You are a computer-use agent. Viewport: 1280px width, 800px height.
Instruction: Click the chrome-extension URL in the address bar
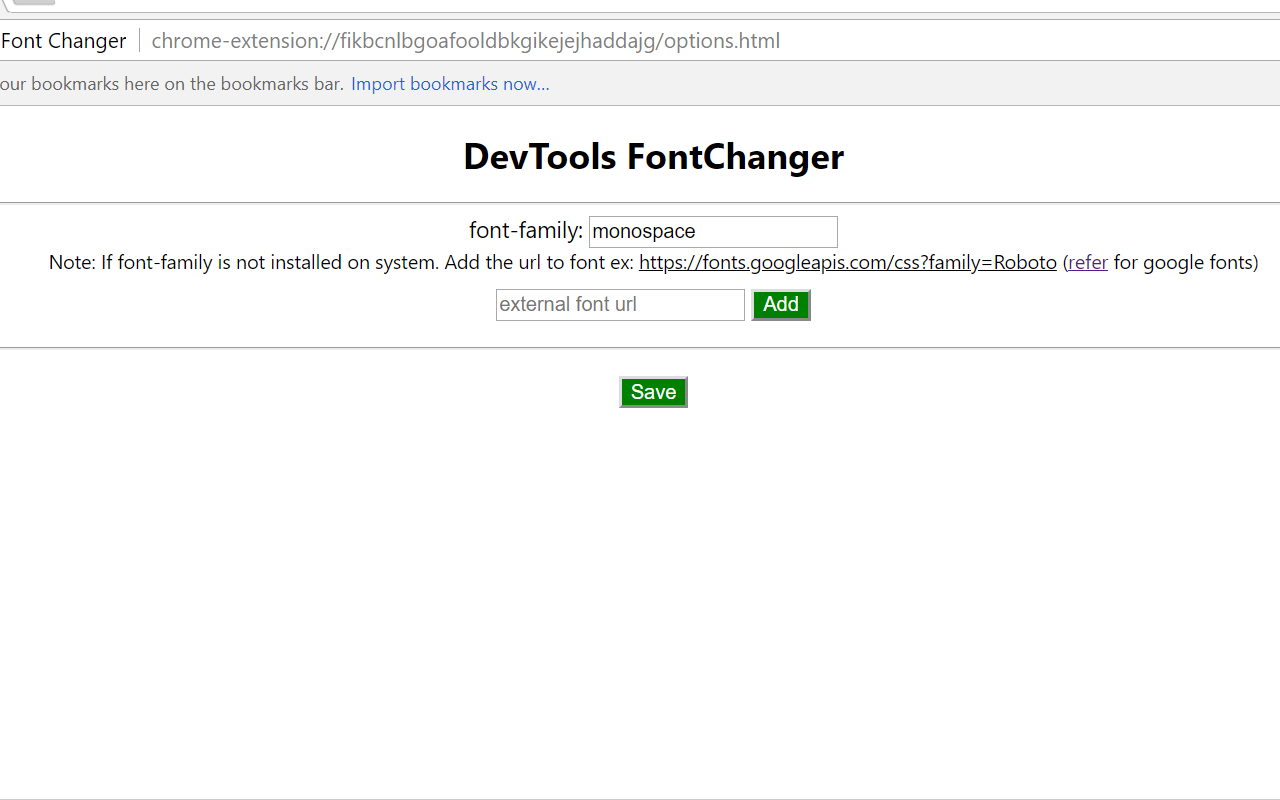pyautogui.click(x=465, y=41)
